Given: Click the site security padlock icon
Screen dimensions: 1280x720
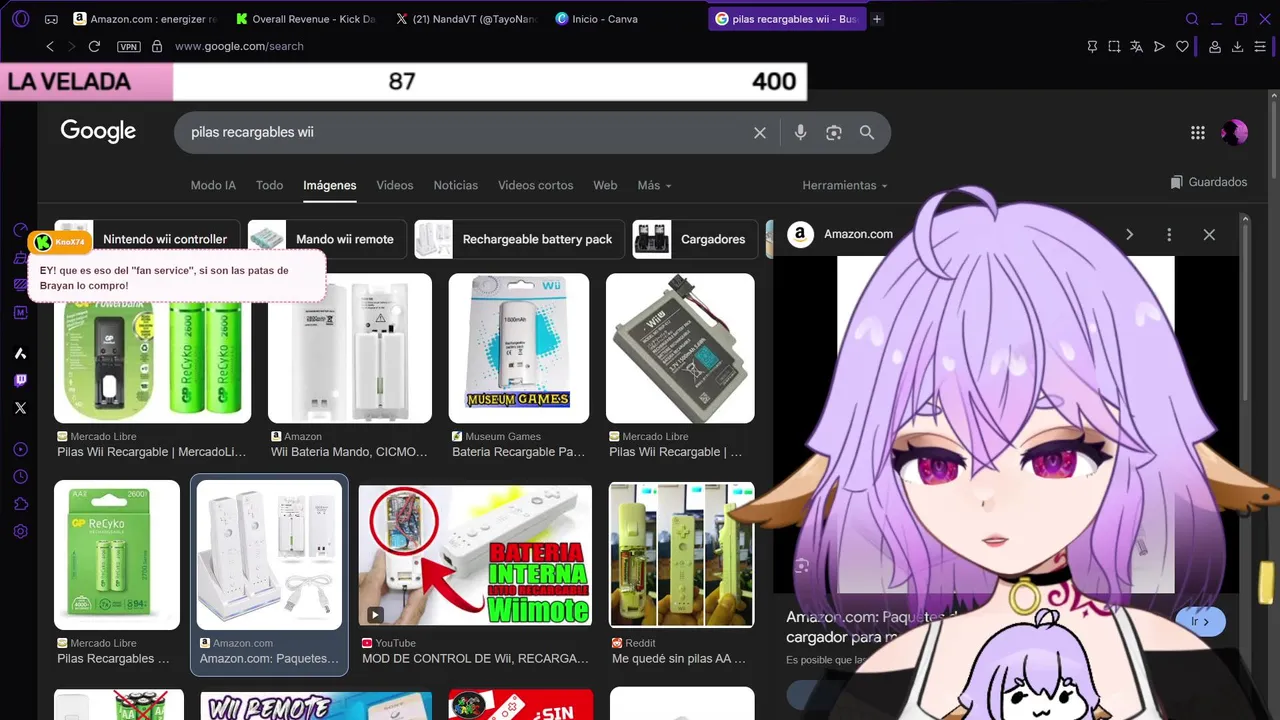Looking at the screenshot, I should (x=157, y=46).
